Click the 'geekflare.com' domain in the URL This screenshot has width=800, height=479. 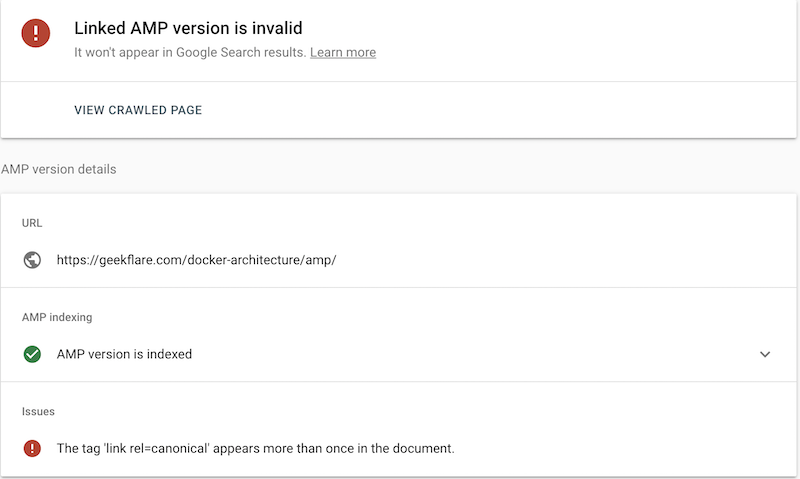[x=138, y=260]
